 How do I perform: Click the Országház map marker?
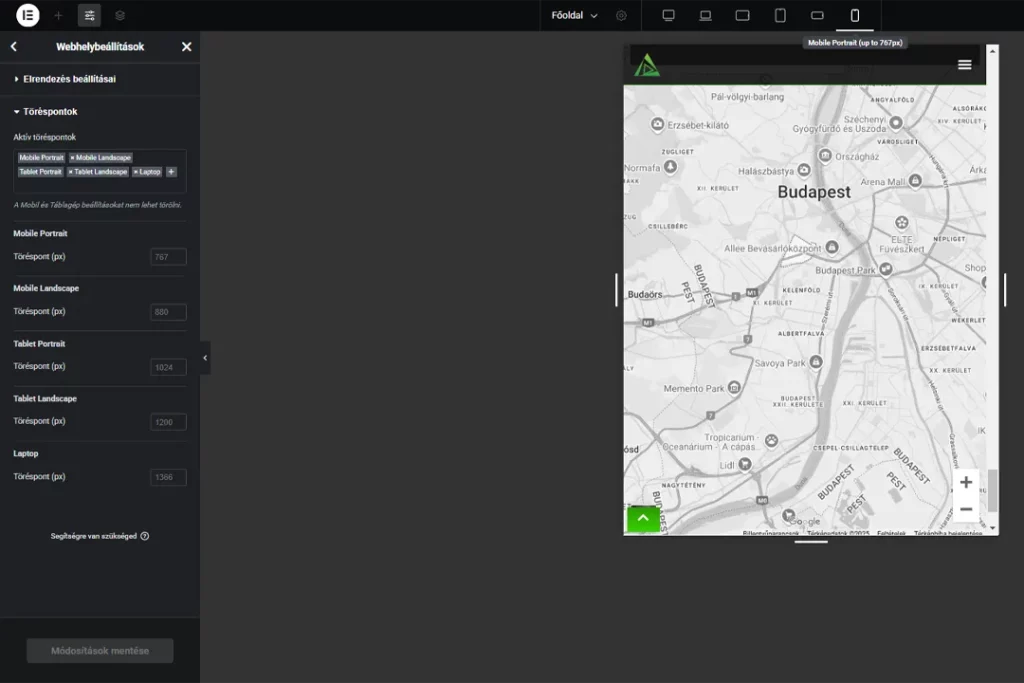tap(825, 155)
